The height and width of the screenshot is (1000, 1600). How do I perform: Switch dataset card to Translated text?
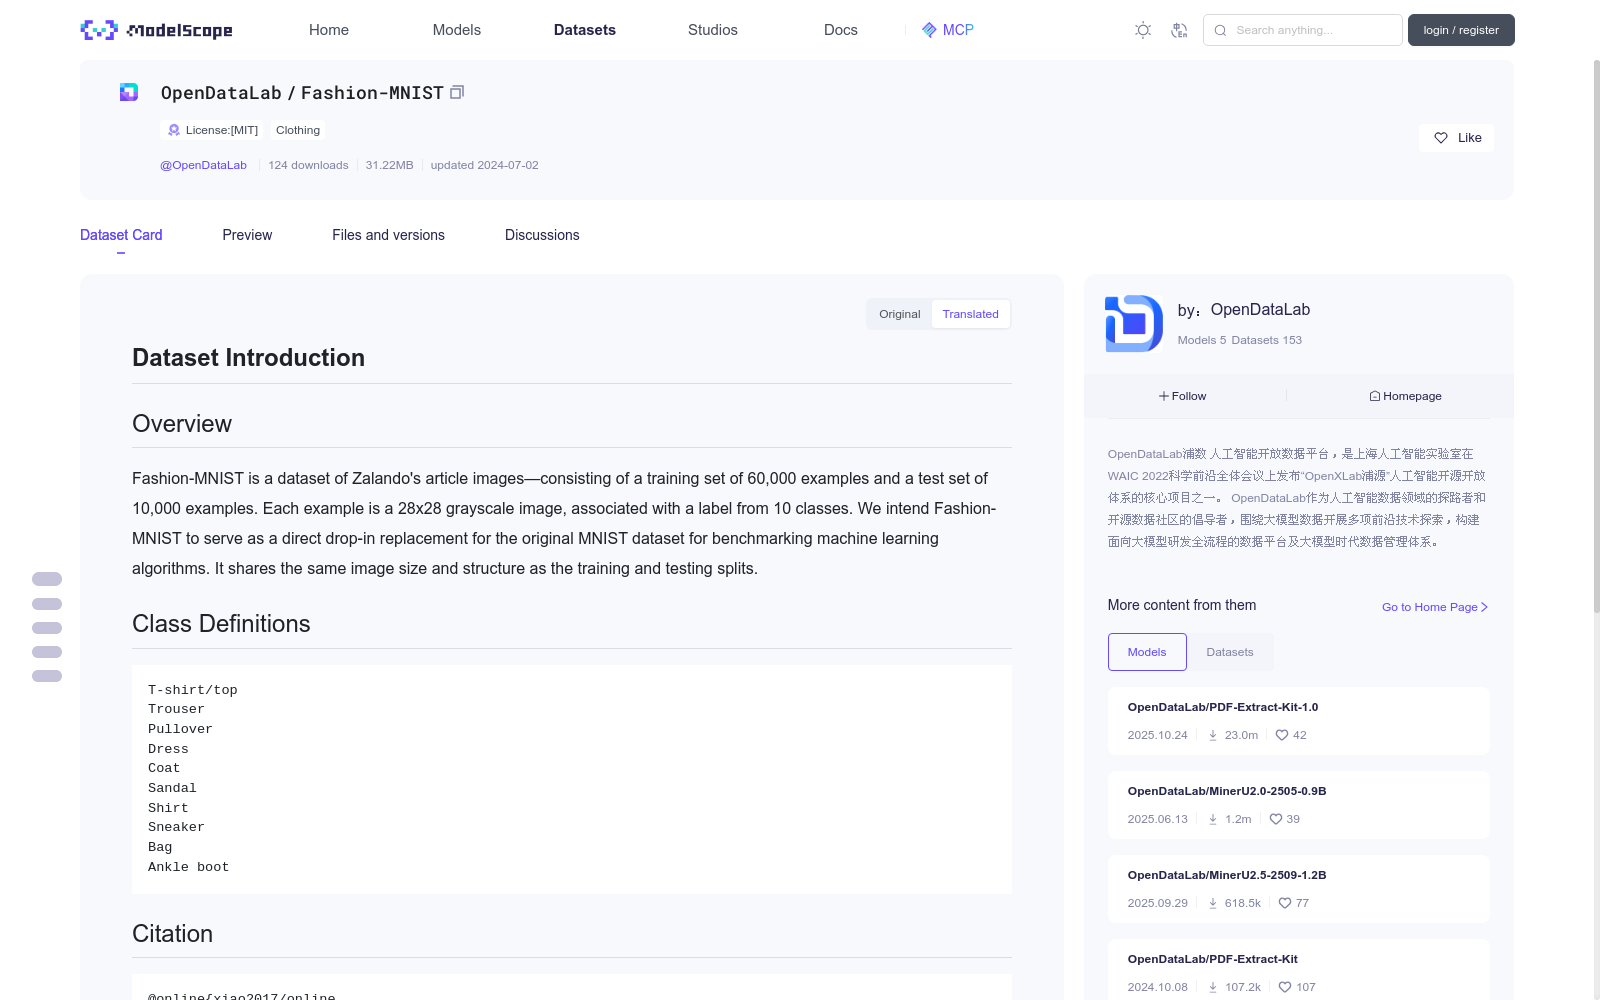click(x=970, y=314)
